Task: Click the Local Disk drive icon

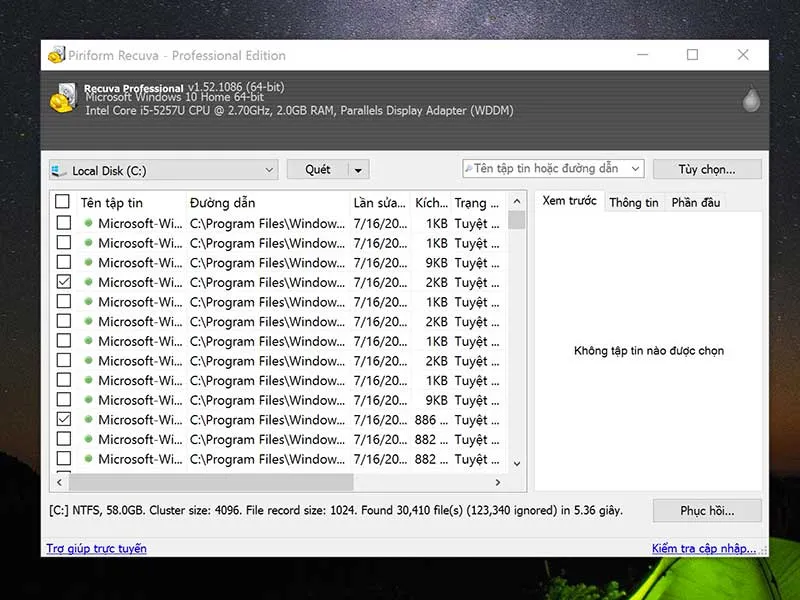Action: tap(60, 170)
